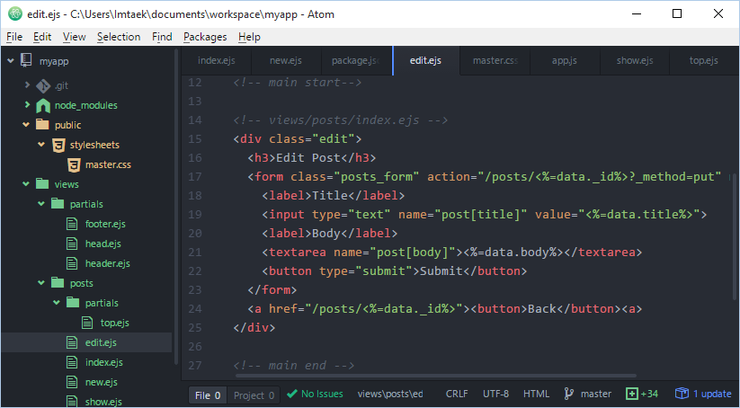
Task: Open the Edit menu
Action: point(42,37)
